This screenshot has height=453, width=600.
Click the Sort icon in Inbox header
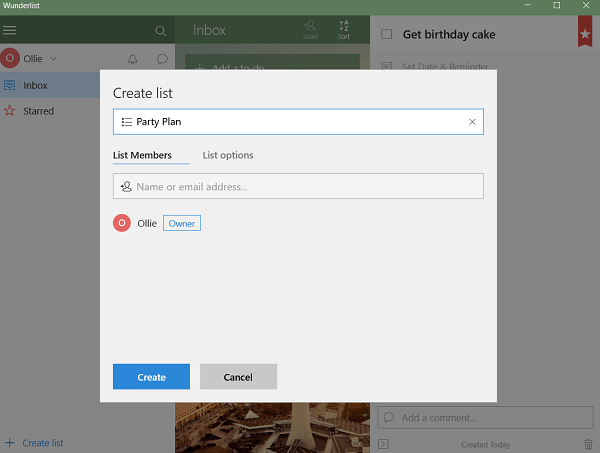click(x=344, y=29)
